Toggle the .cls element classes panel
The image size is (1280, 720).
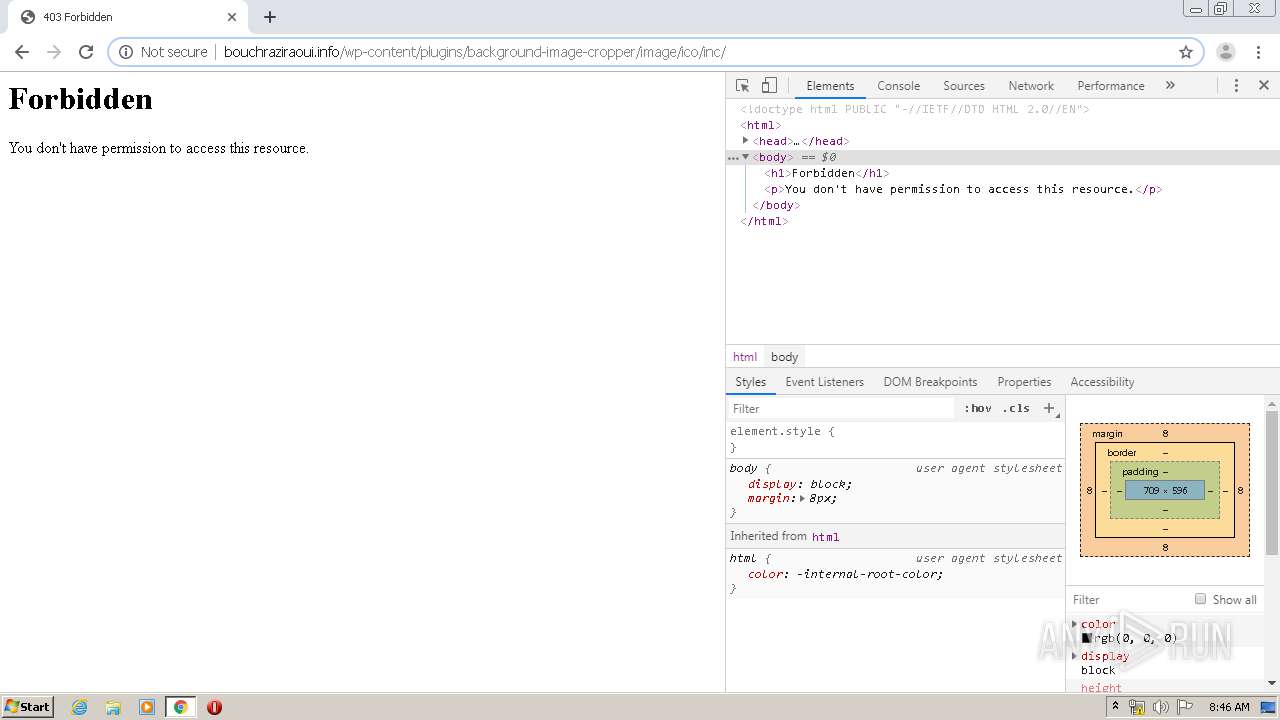1016,409
